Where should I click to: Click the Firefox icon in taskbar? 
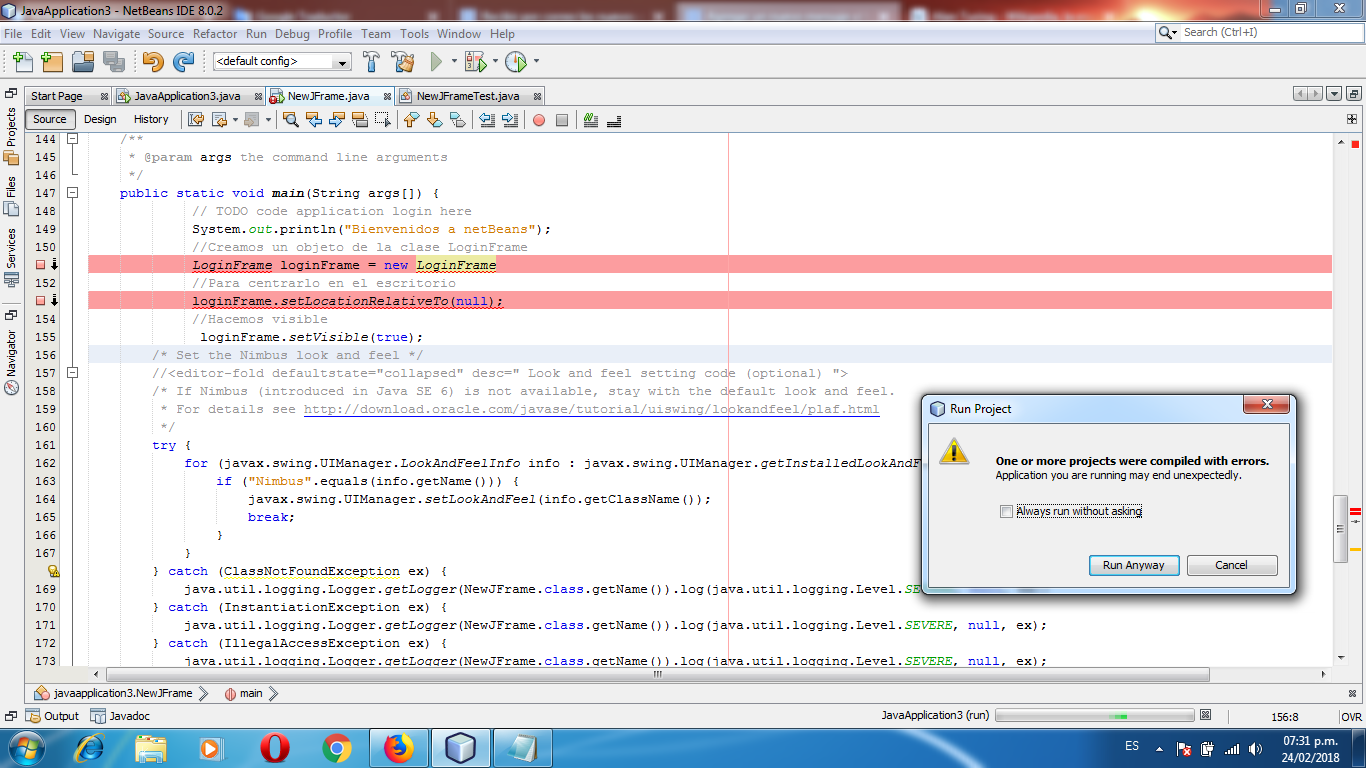(x=398, y=747)
